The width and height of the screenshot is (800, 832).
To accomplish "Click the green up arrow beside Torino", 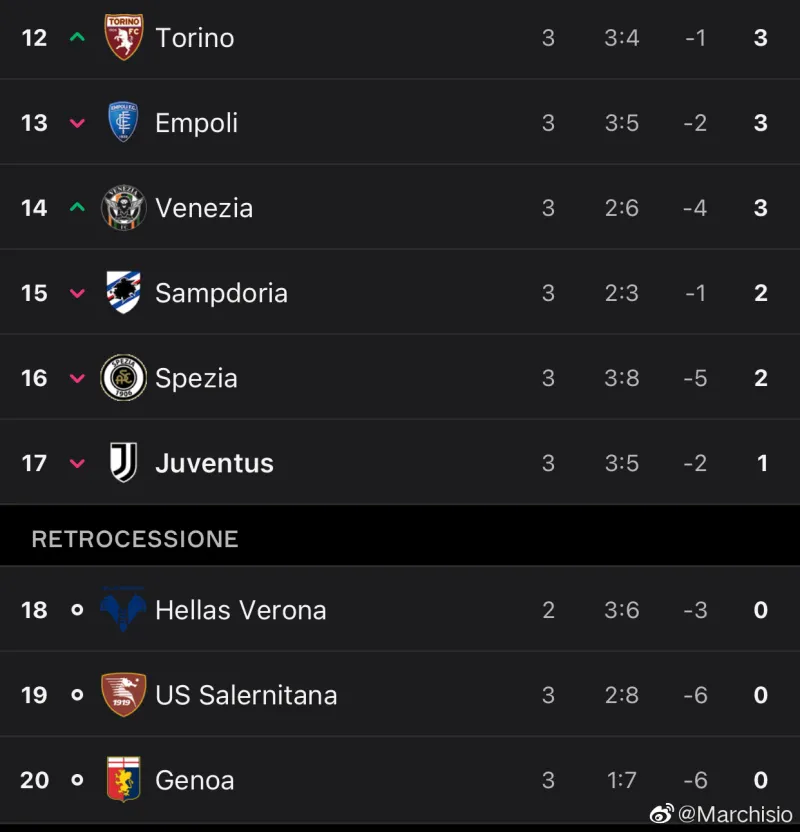I will pos(77,38).
